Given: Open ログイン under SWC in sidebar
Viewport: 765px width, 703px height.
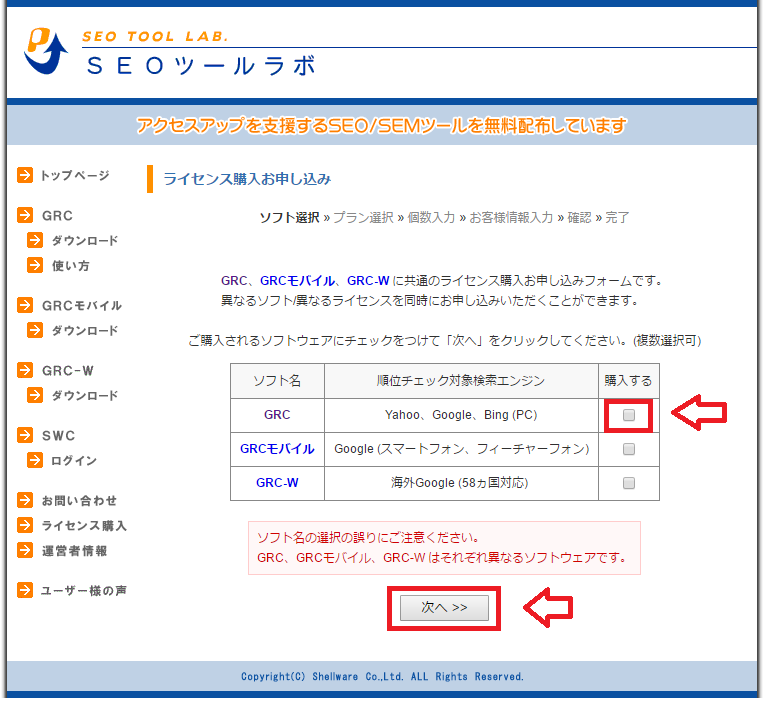Looking at the screenshot, I should tap(74, 461).
